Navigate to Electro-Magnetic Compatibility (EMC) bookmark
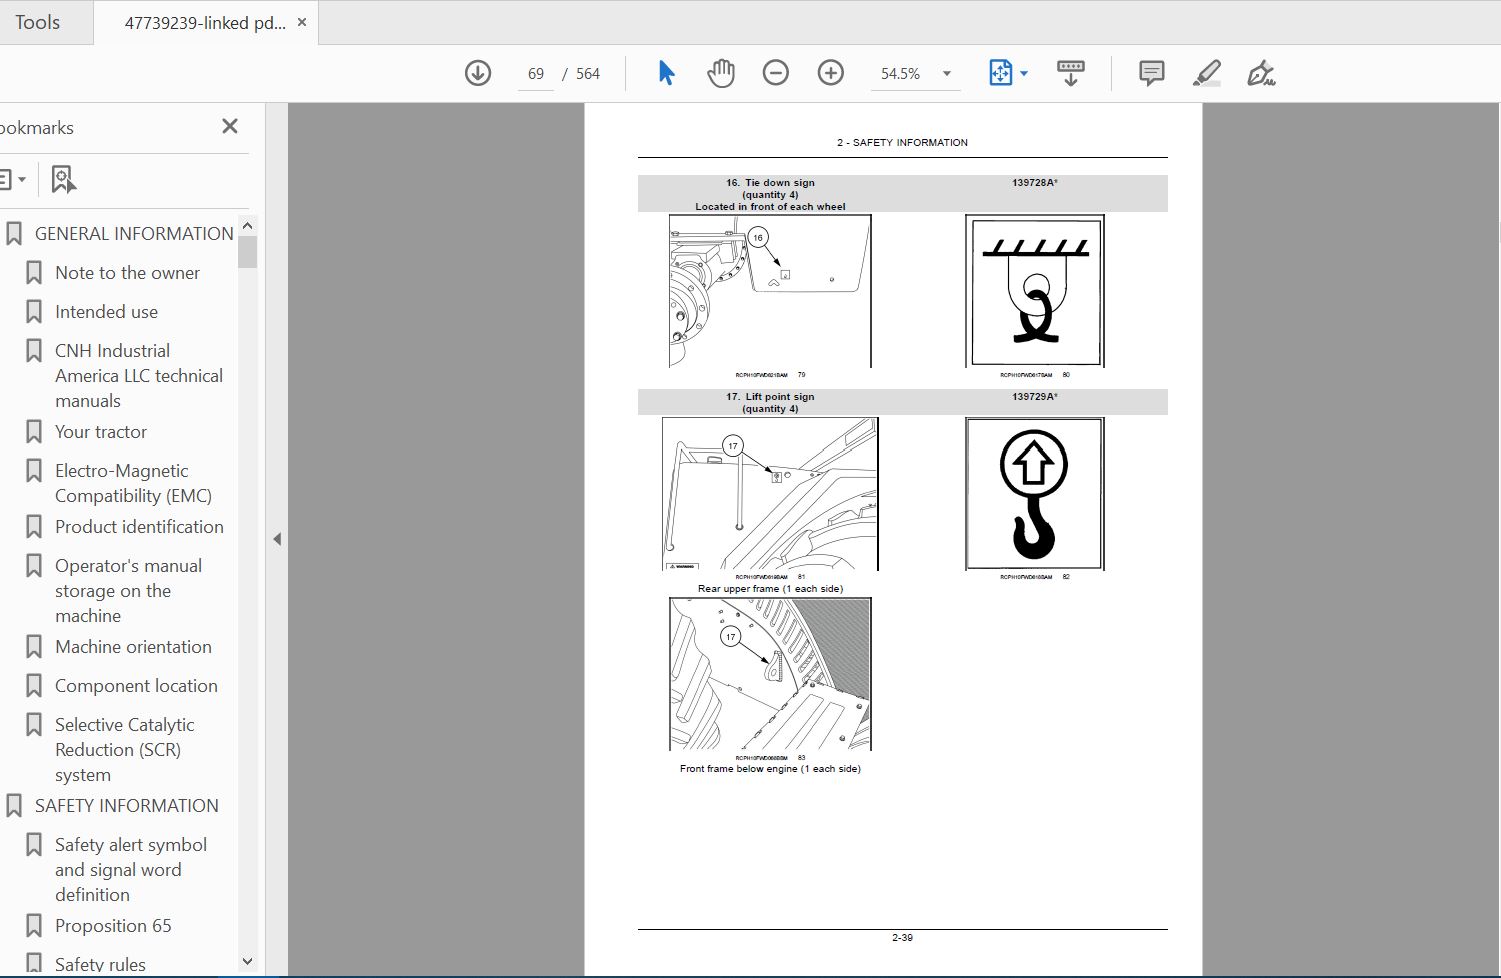The image size is (1501, 978). click(x=133, y=483)
